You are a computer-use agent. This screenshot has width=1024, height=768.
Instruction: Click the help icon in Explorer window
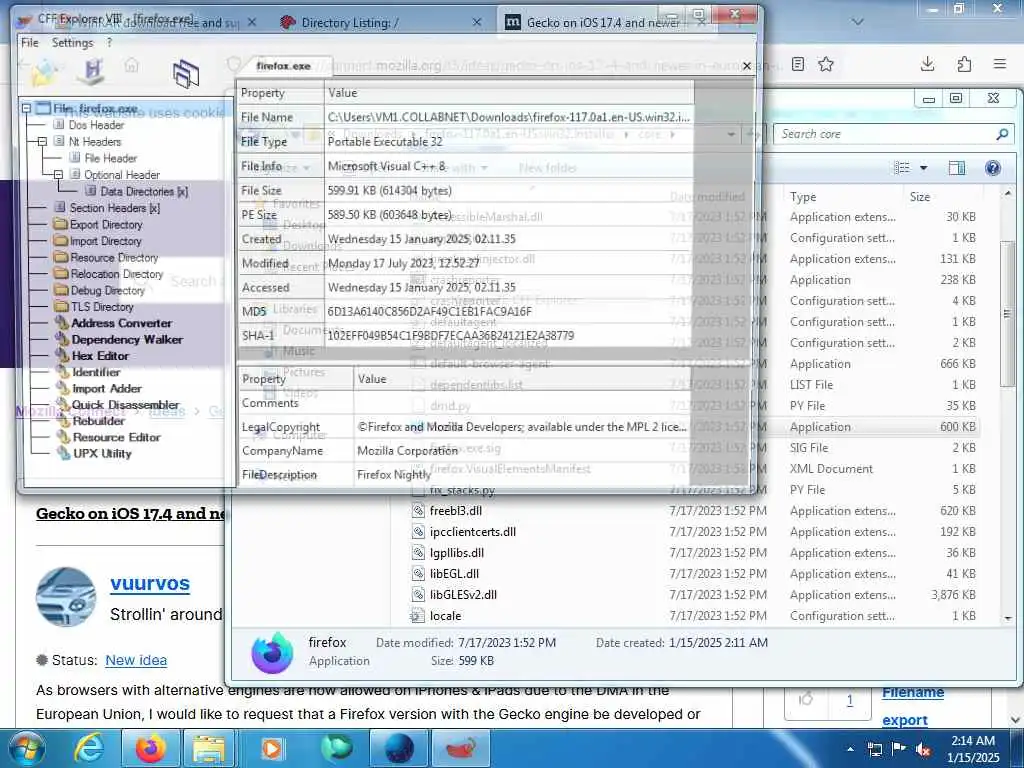pos(993,168)
